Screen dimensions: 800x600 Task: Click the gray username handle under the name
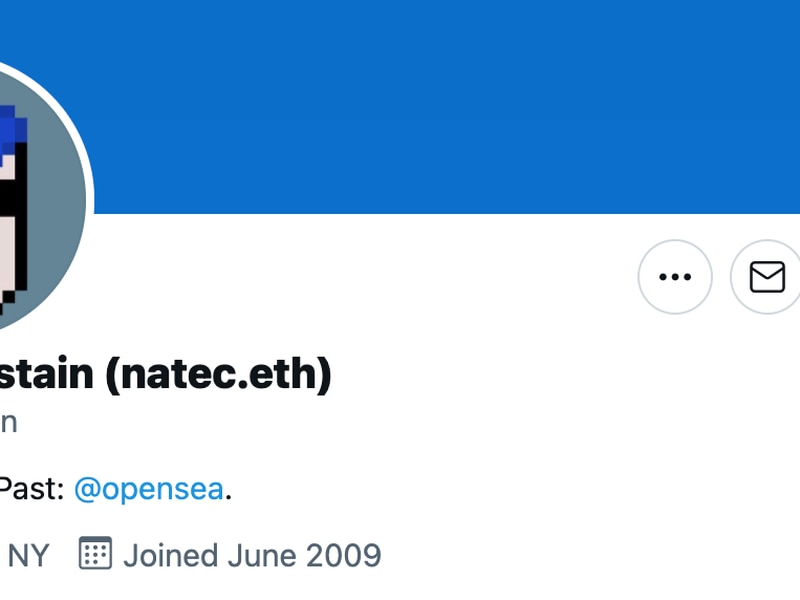pos(8,422)
